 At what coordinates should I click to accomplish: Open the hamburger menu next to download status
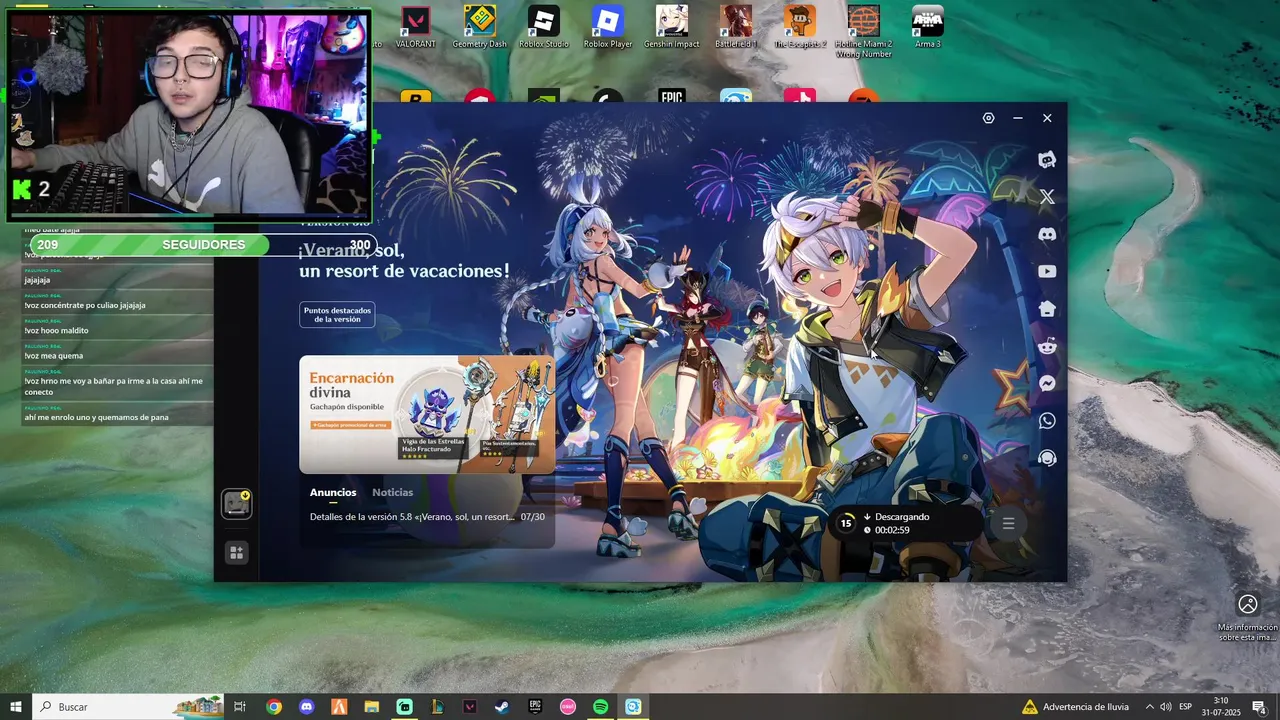1008,524
